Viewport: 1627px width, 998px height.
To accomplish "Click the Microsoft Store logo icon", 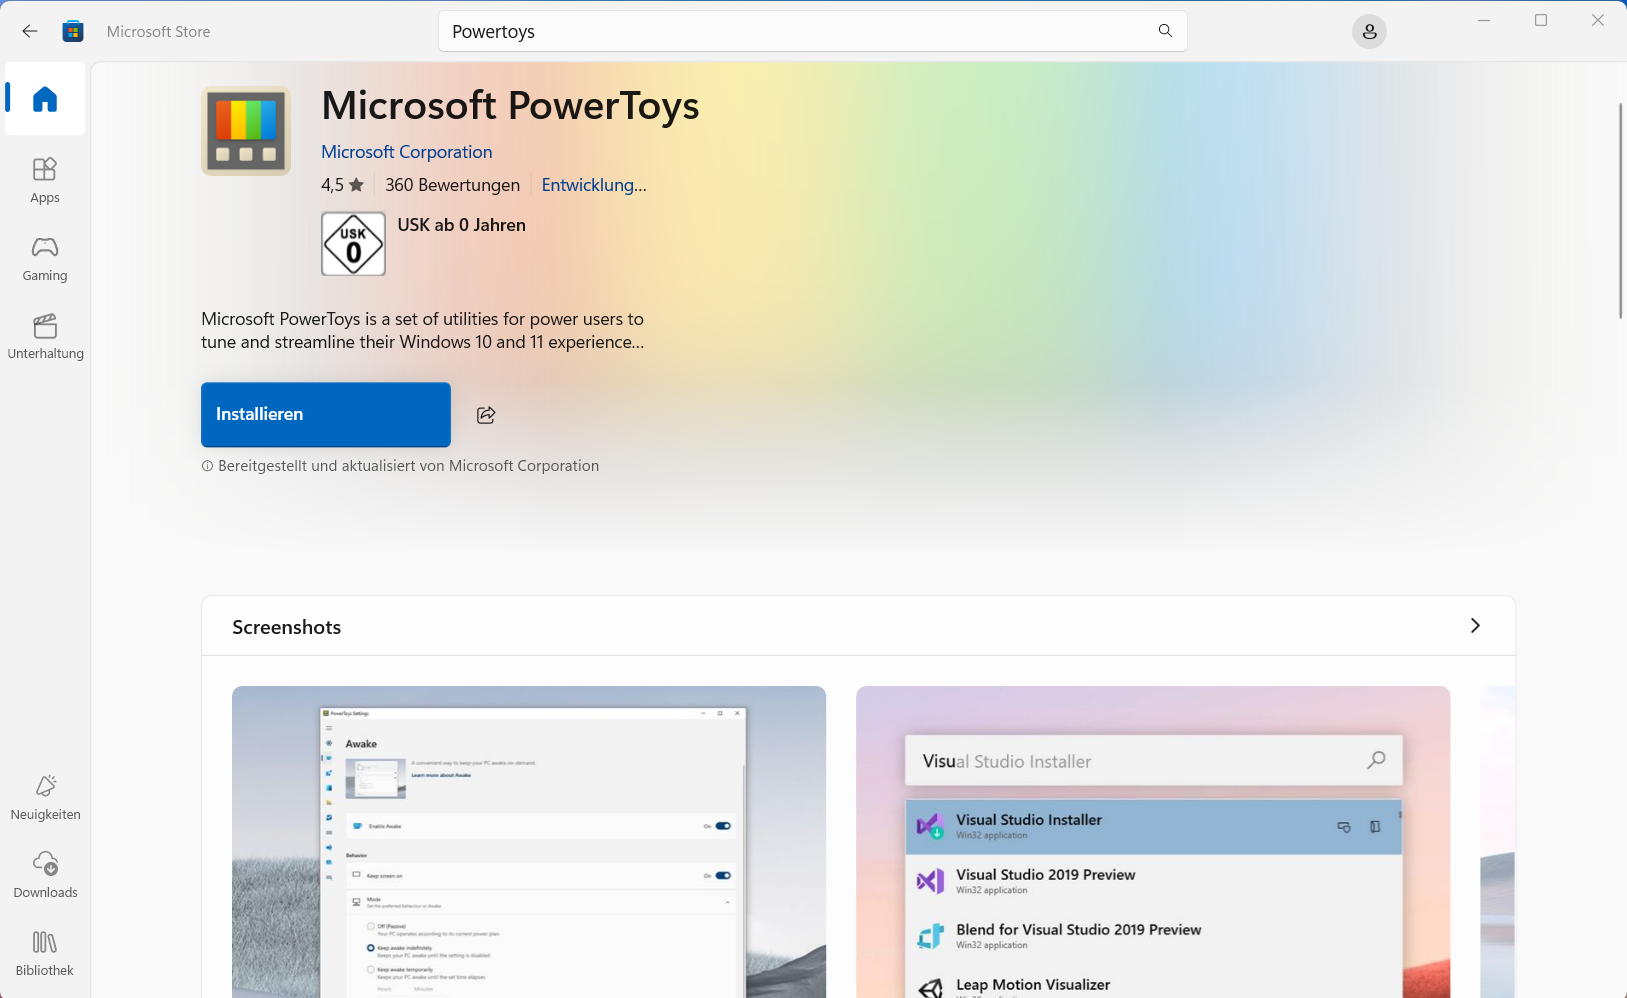I will (73, 31).
